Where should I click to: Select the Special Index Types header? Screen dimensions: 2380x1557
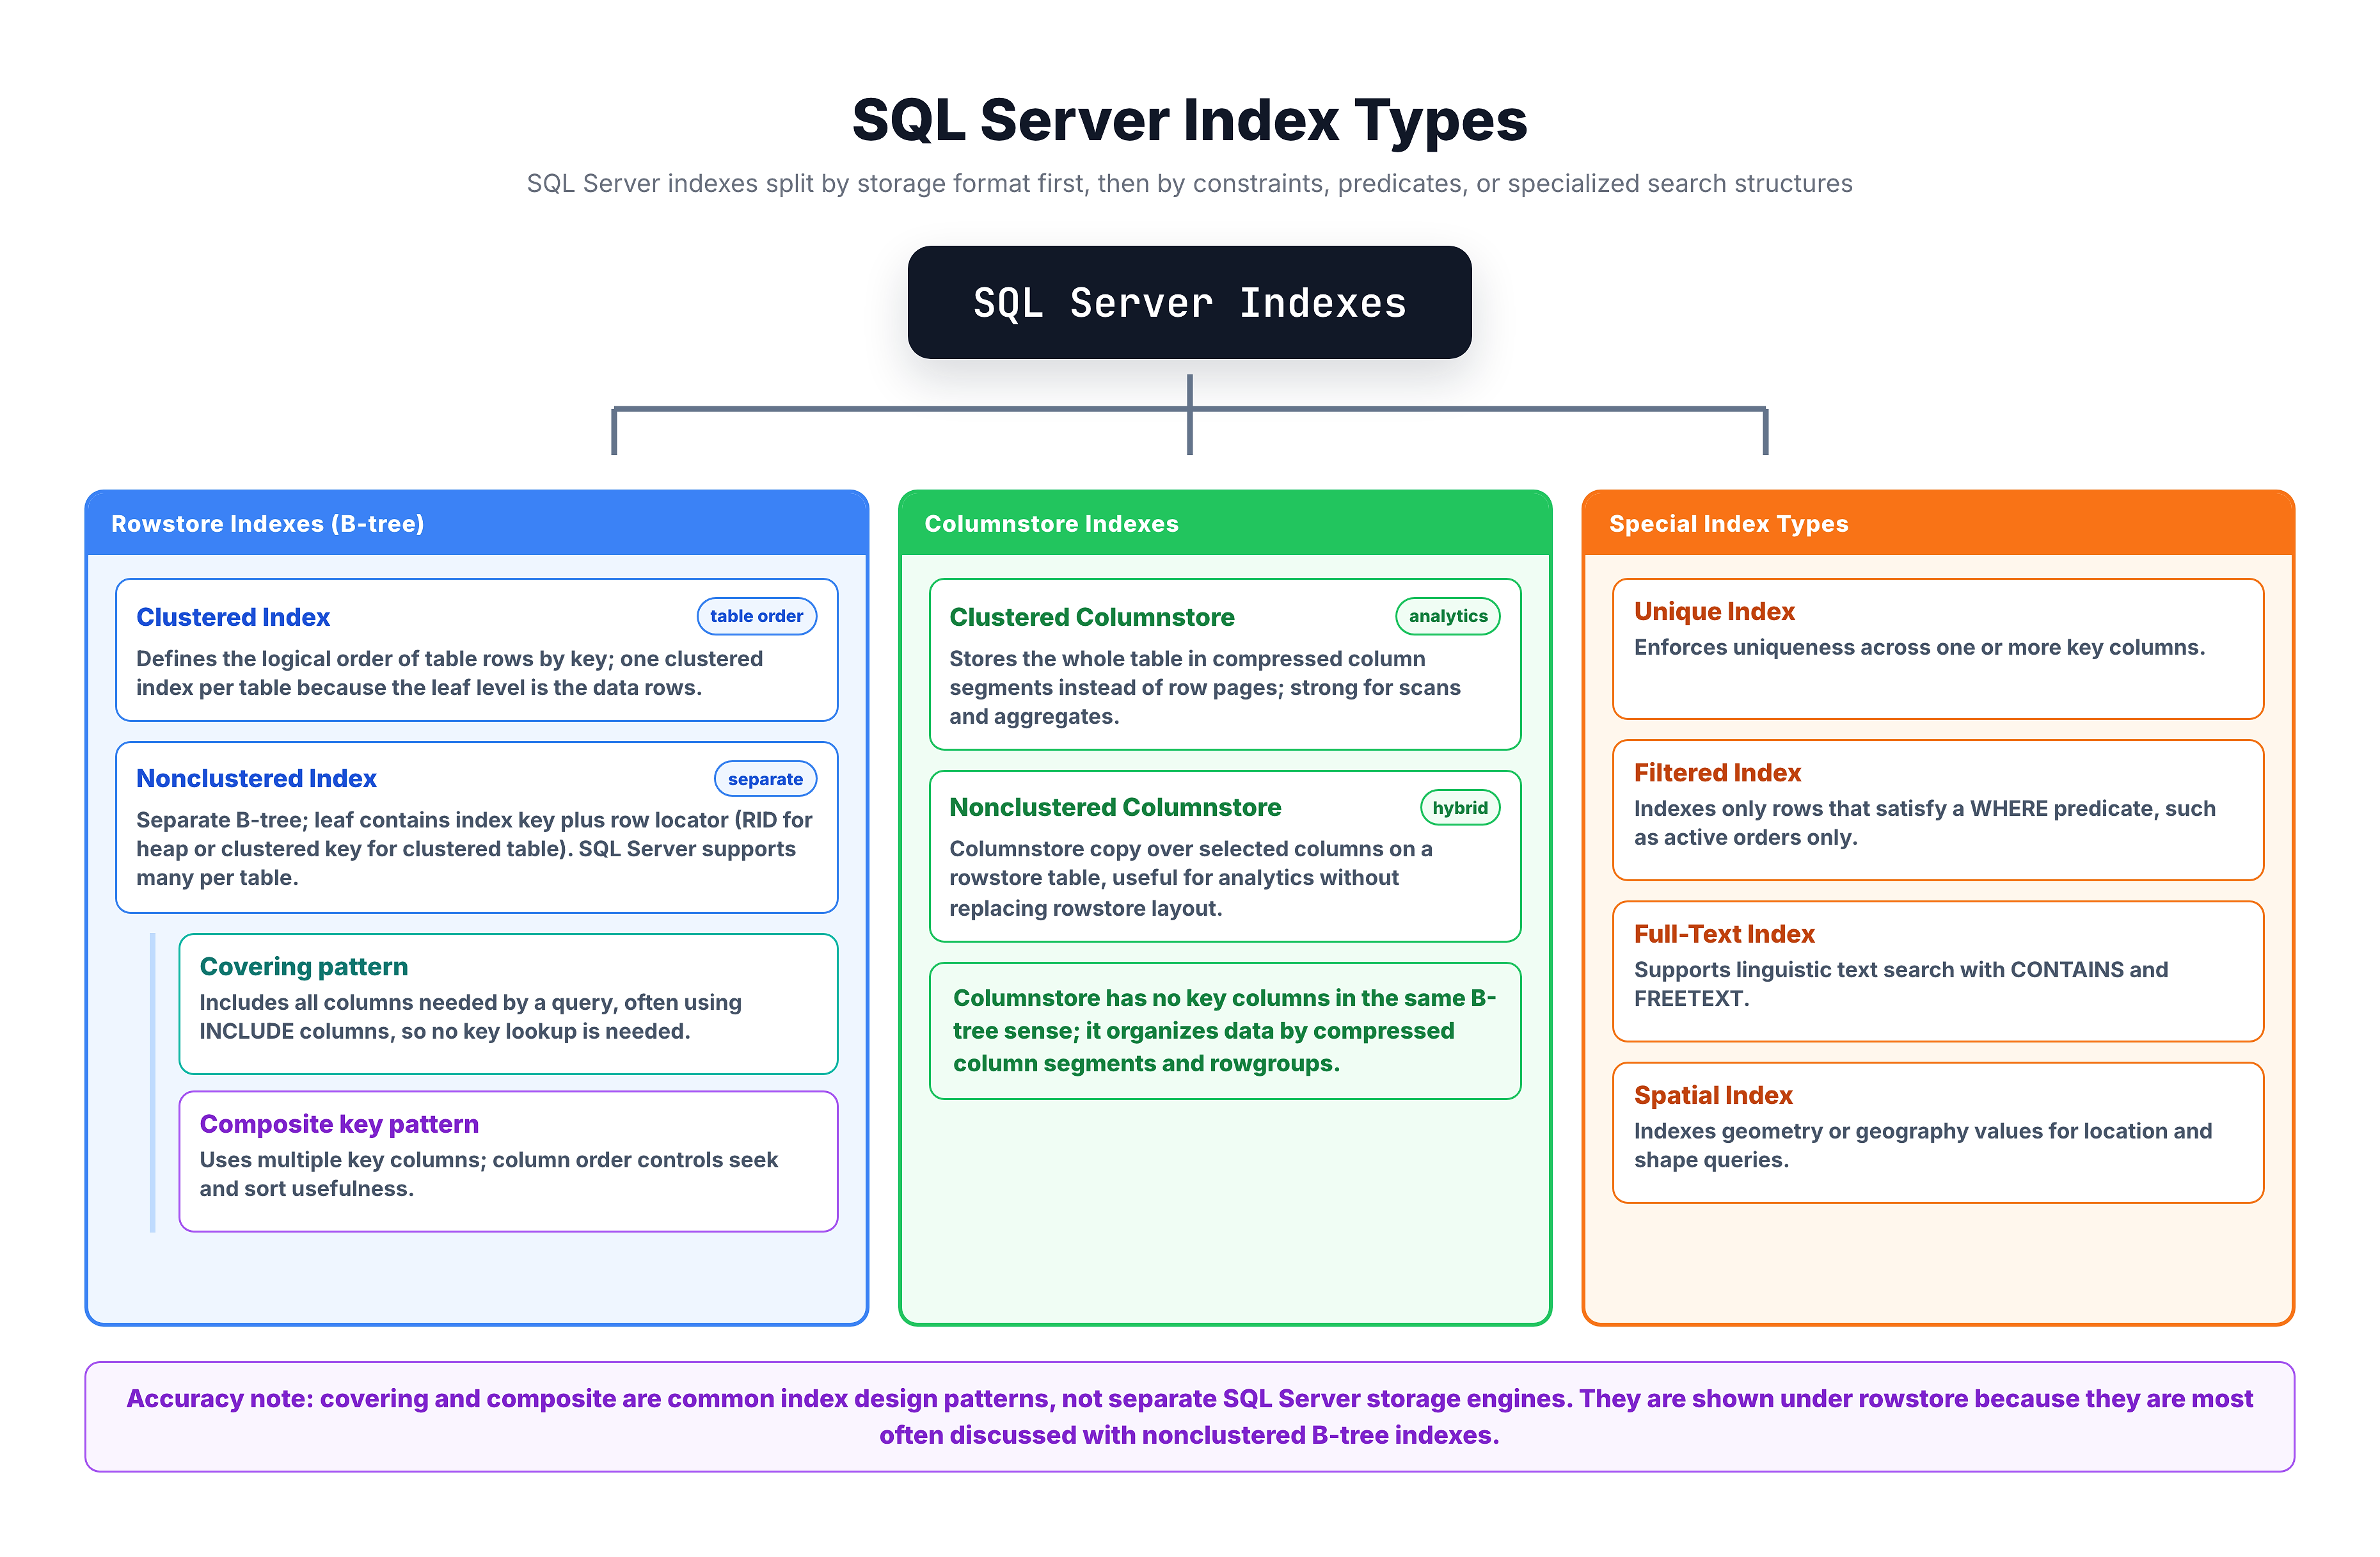click(x=1937, y=523)
